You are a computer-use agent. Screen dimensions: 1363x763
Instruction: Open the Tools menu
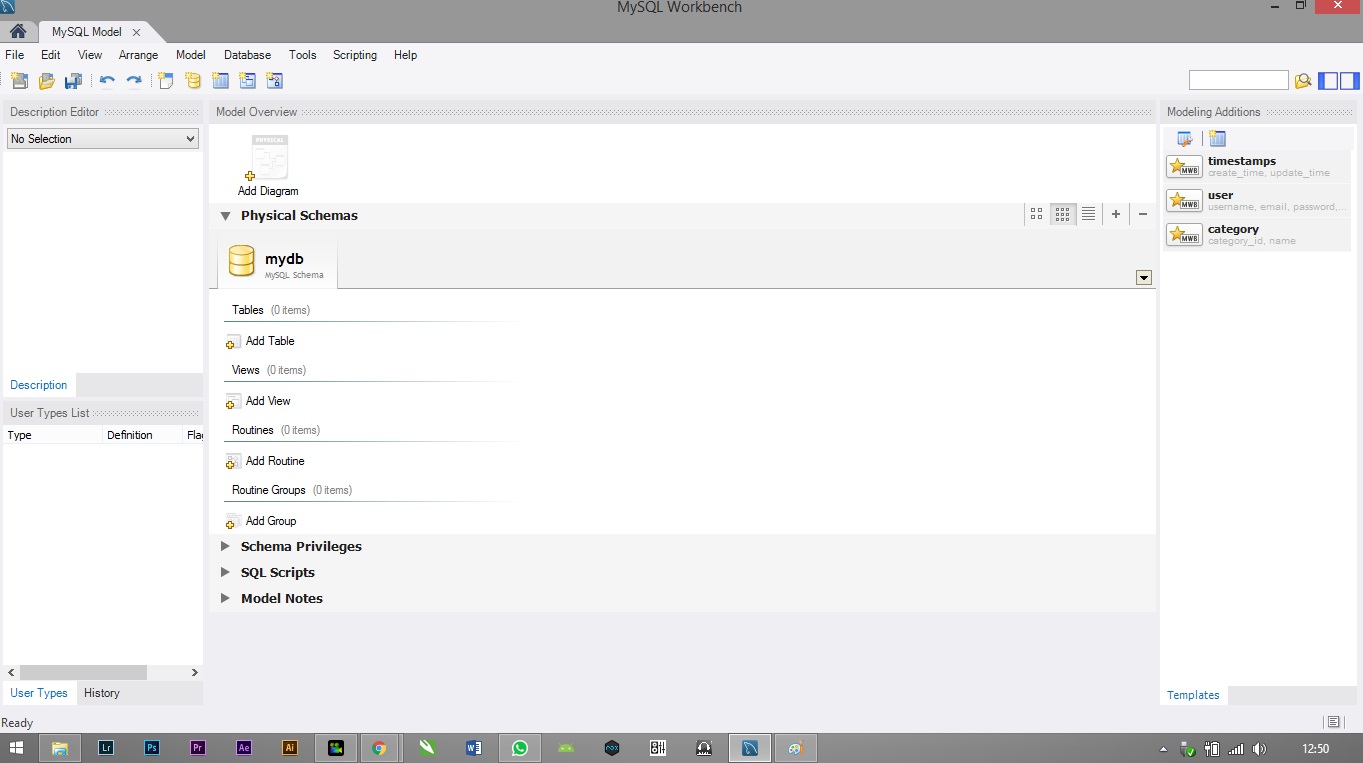point(302,55)
